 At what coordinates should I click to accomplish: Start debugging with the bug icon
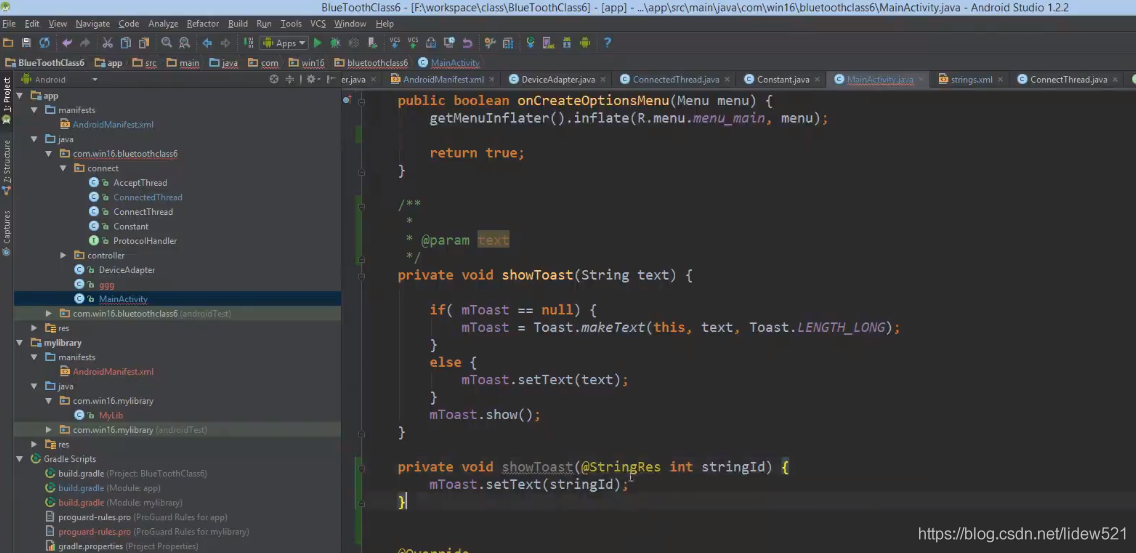335,43
